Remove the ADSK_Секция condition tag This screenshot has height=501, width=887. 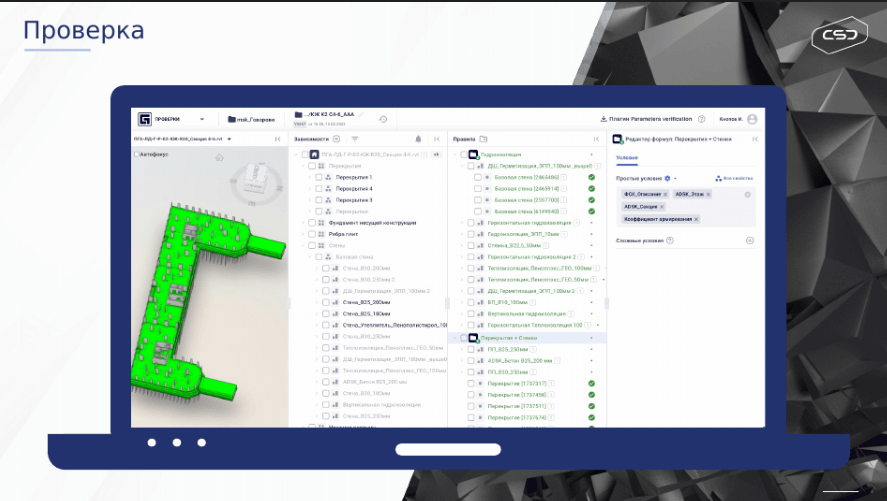pos(661,207)
